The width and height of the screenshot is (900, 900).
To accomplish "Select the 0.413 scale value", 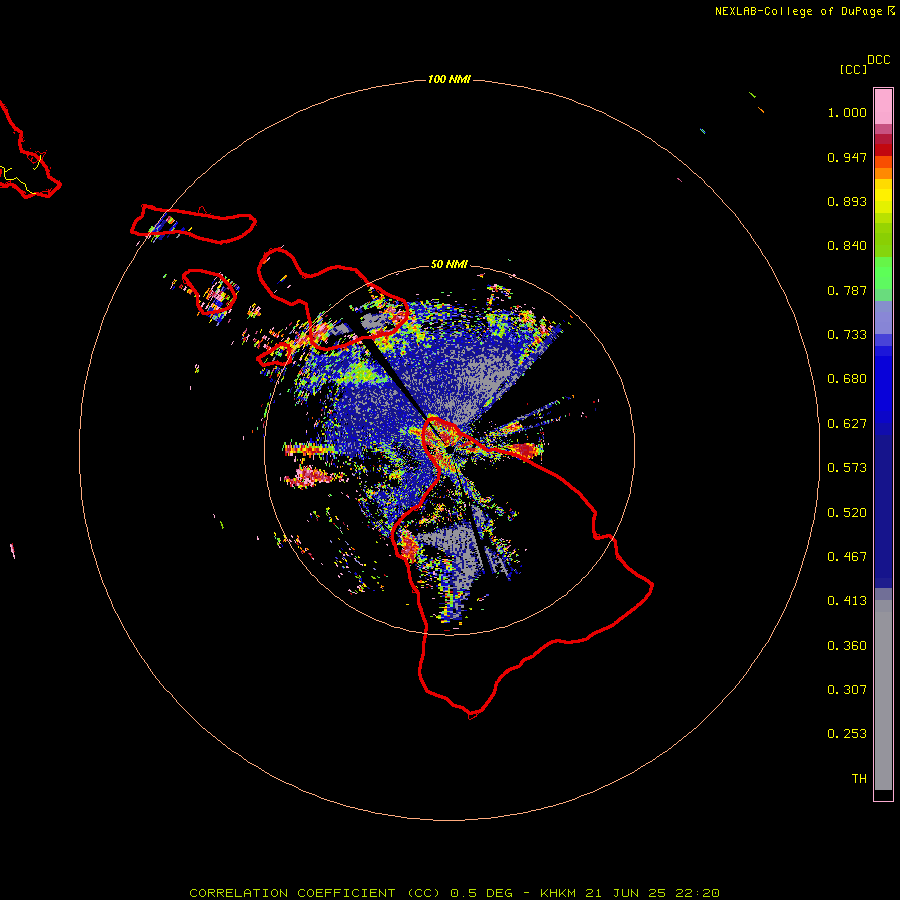I will [847, 601].
